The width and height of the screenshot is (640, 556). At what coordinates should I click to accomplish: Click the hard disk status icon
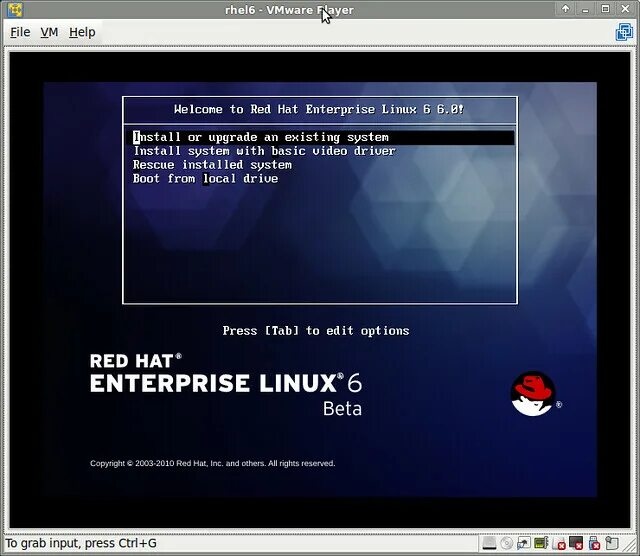point(489,543)
